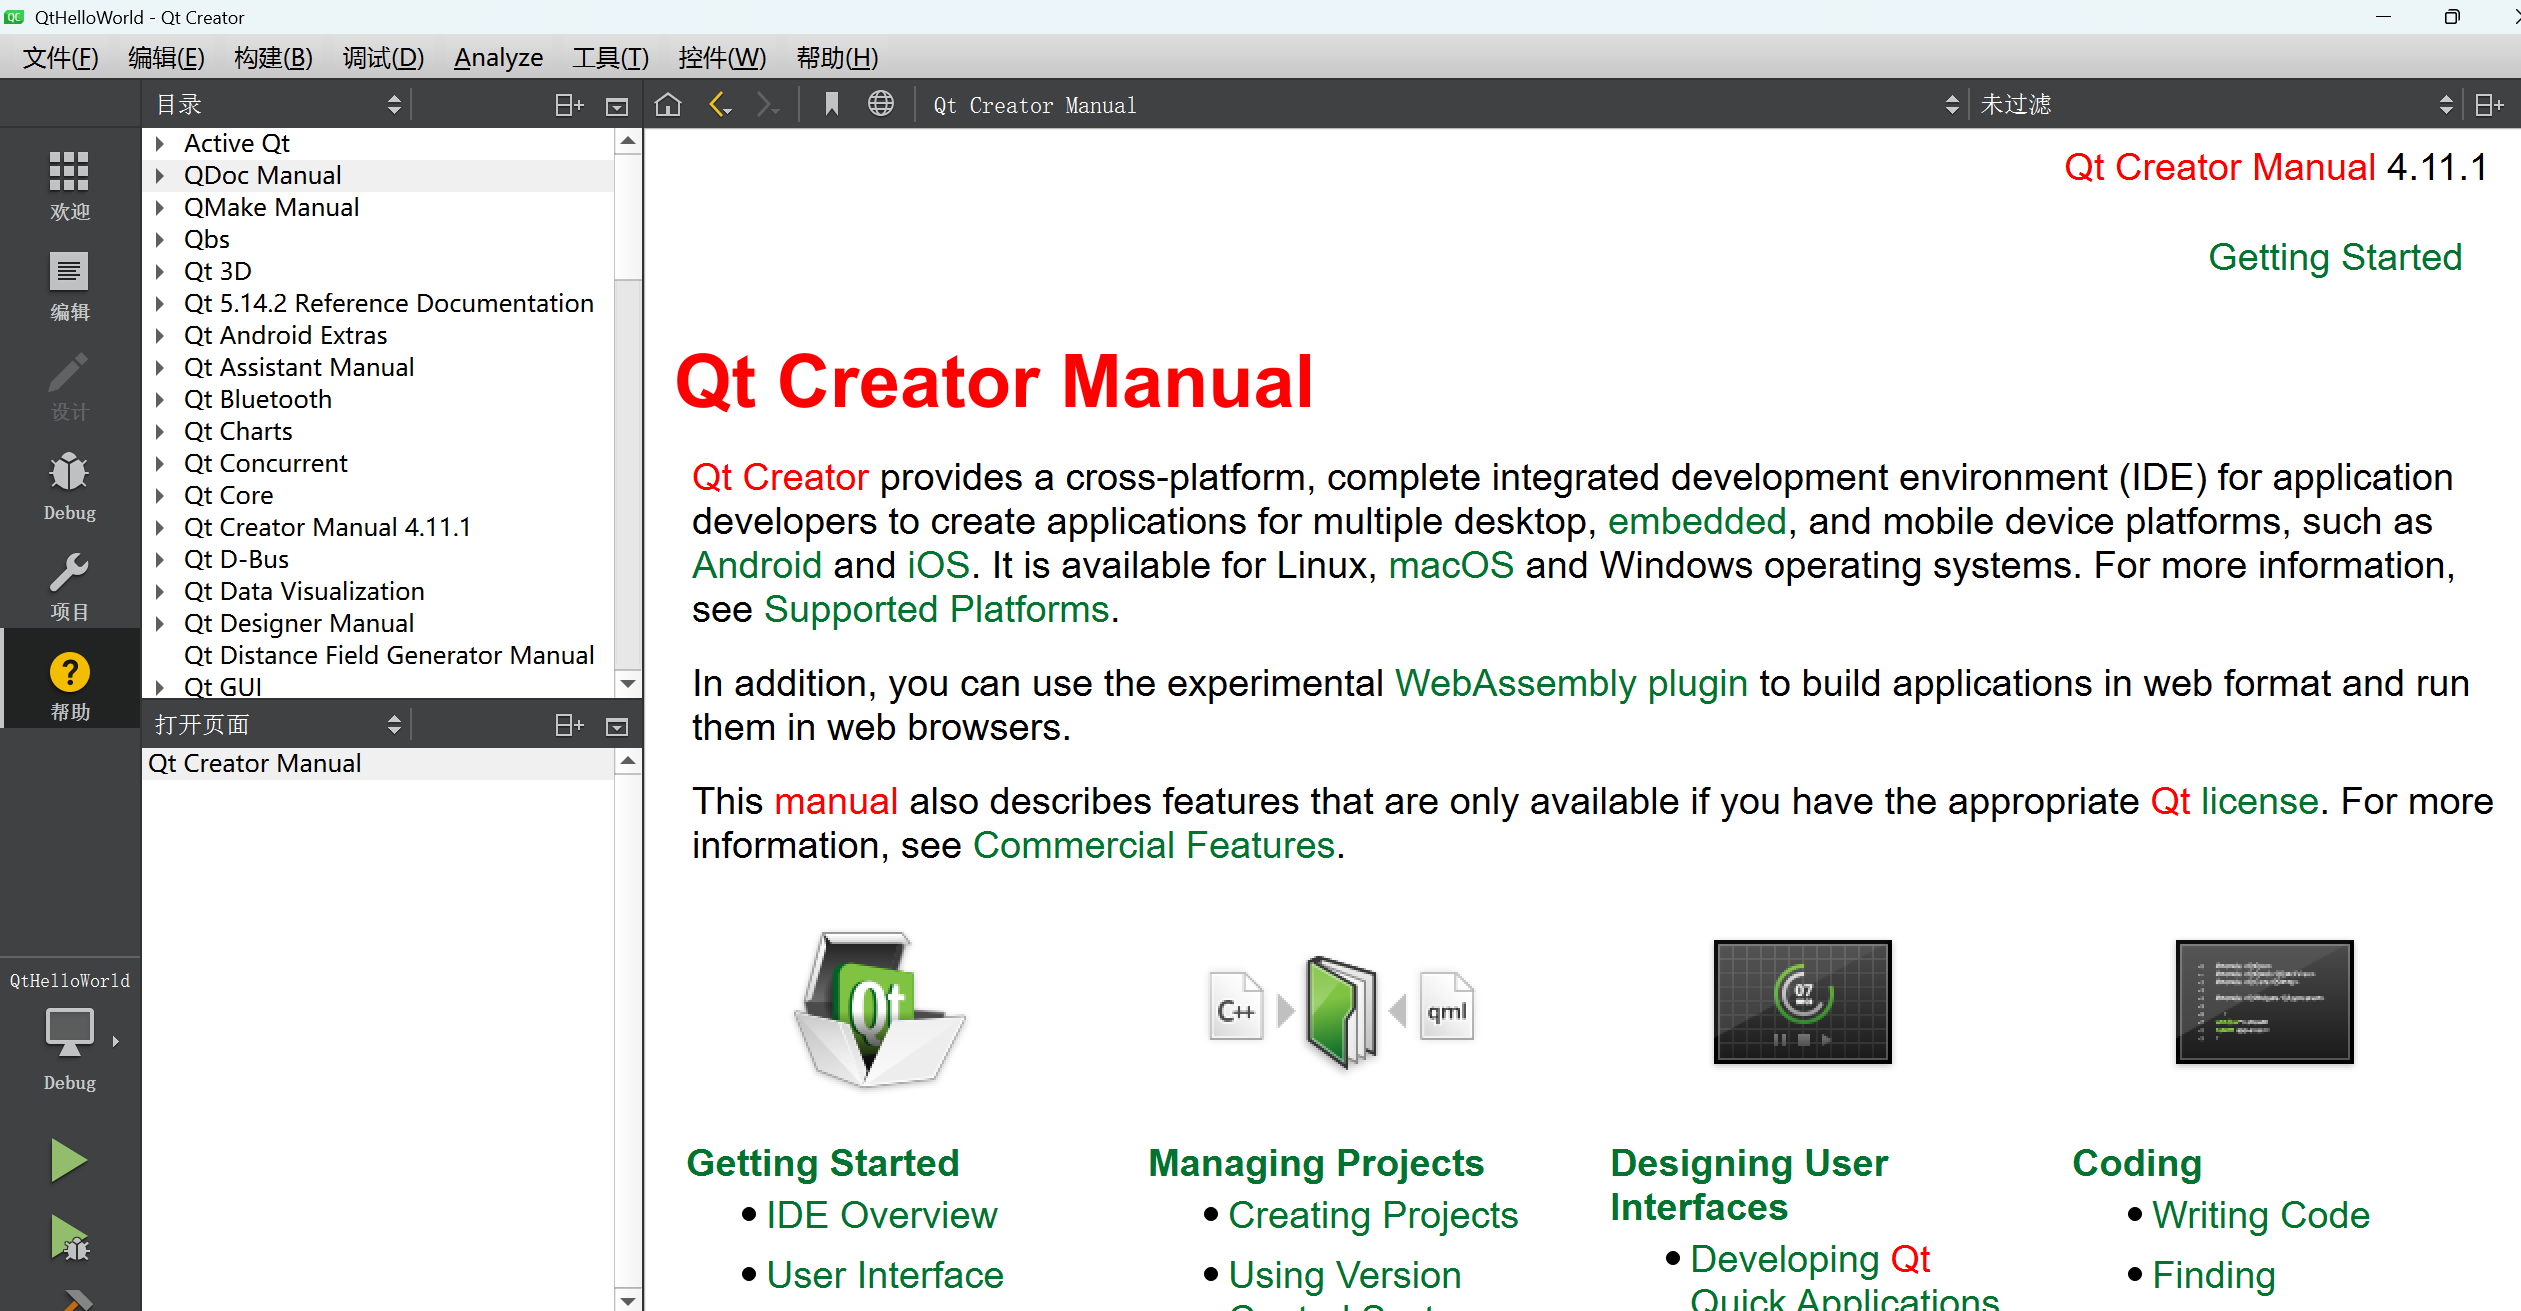The image size is (2521, 1311).
Task: Split the contents (目录) side pane
Action: tap(569, 105)
